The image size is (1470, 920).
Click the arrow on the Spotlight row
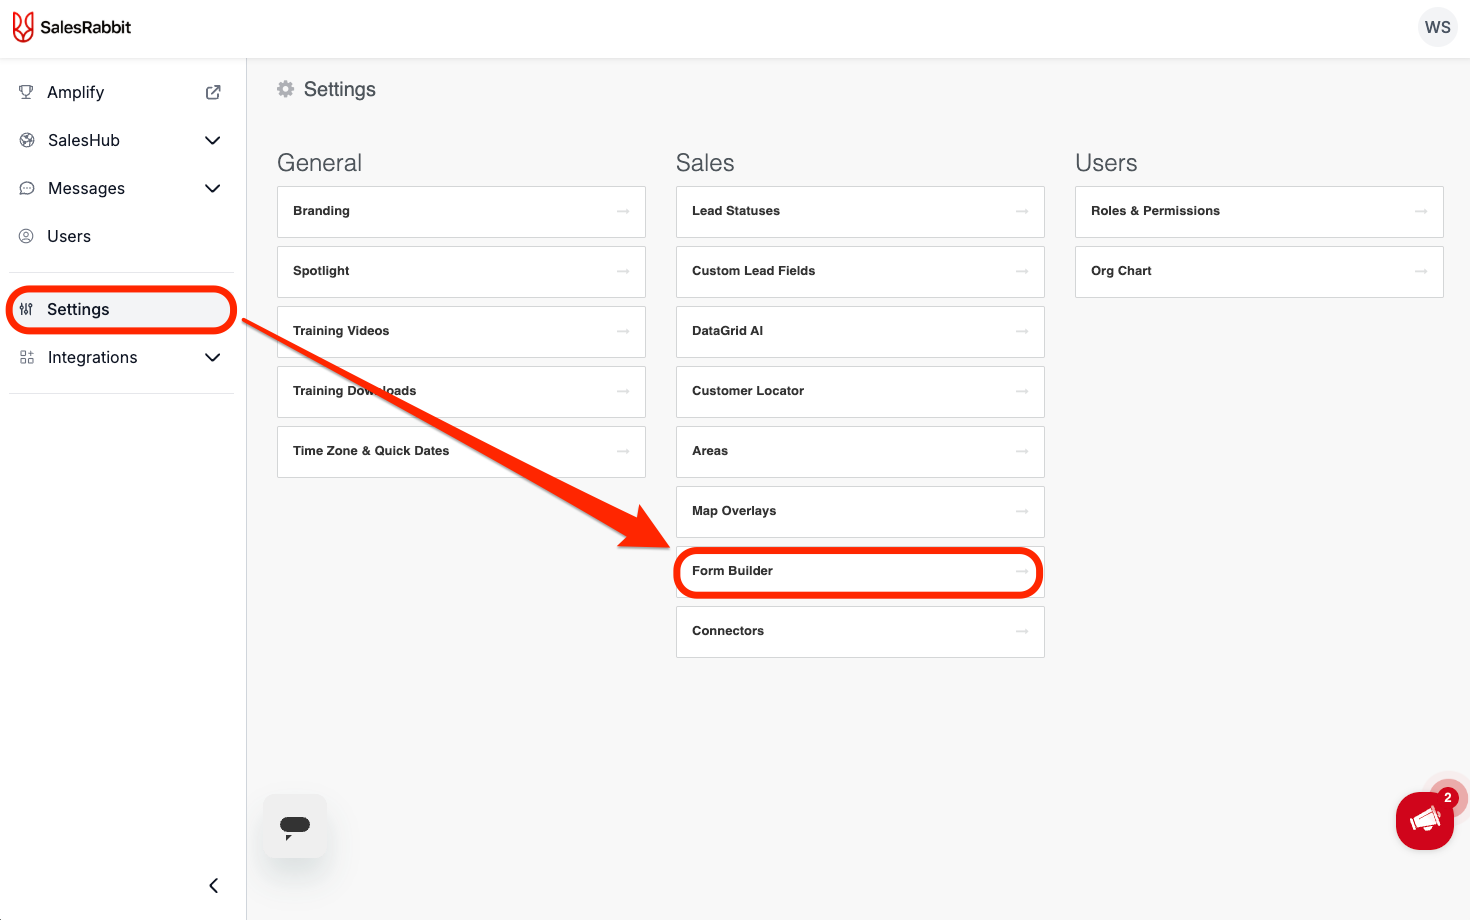coord(623,271)
